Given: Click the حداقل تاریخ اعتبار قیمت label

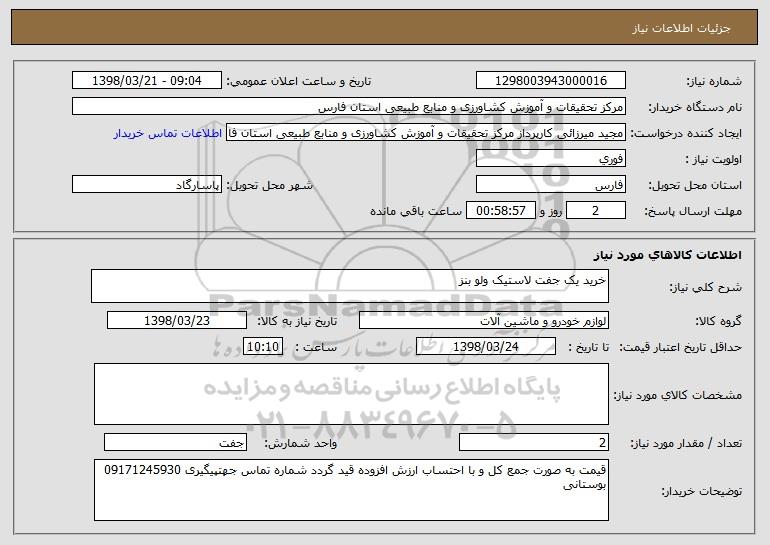Looking at the screenshot, I should [681, 348].
